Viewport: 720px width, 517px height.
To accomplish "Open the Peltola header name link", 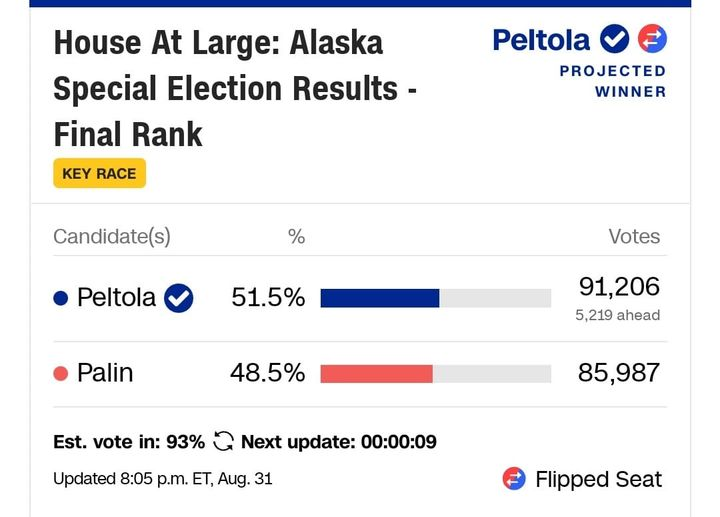I will [x=541, y=40].
